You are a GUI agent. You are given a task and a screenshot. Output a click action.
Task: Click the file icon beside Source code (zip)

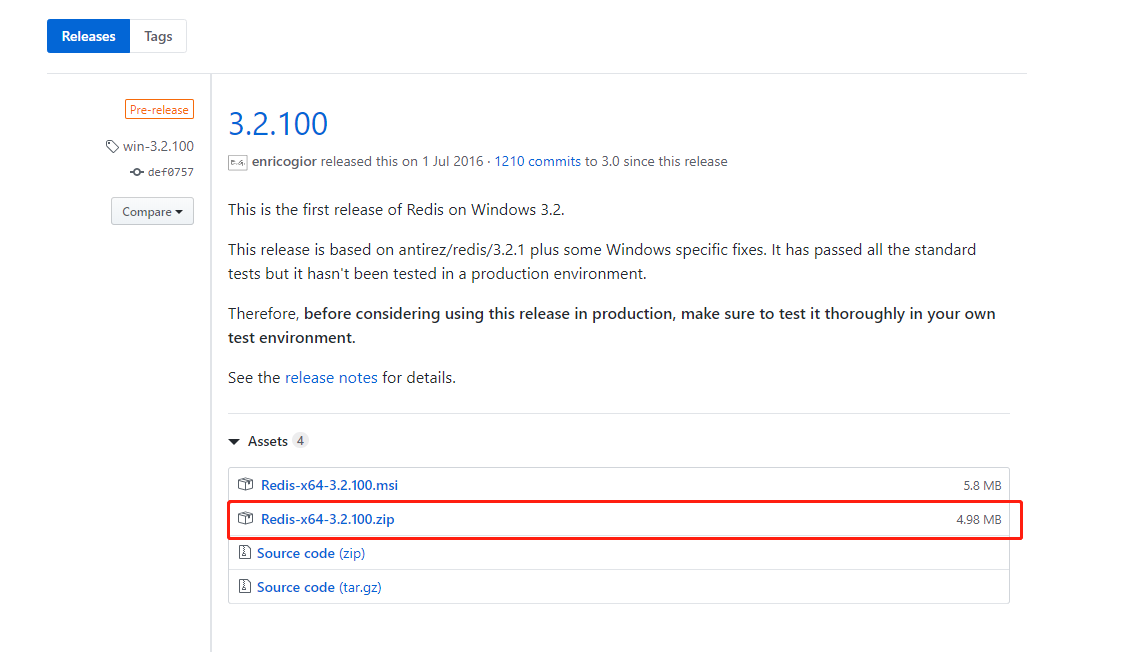pyautogui.click(x=245, y=553)
